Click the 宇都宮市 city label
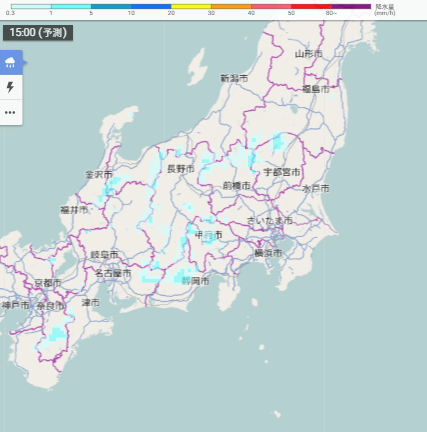Viewport: 427px width, 432px height. tap(282, 172)
